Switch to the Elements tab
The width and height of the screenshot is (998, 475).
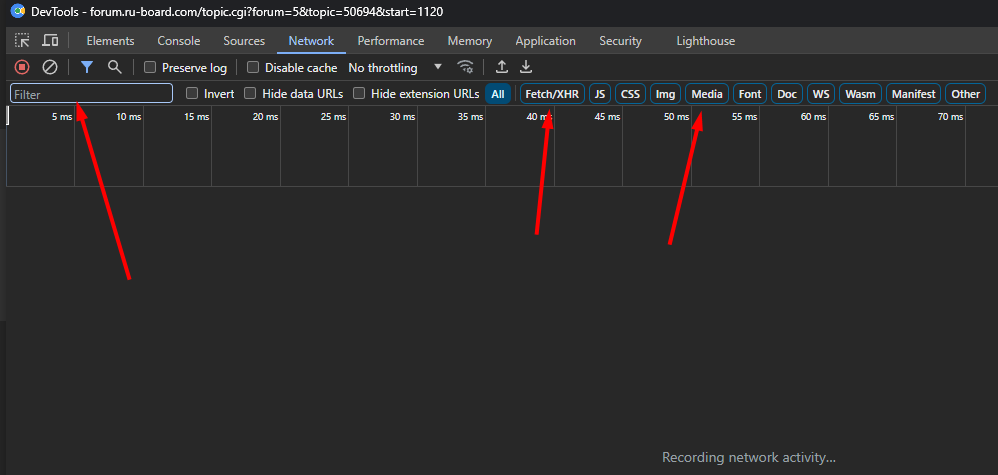coord(111,41)
